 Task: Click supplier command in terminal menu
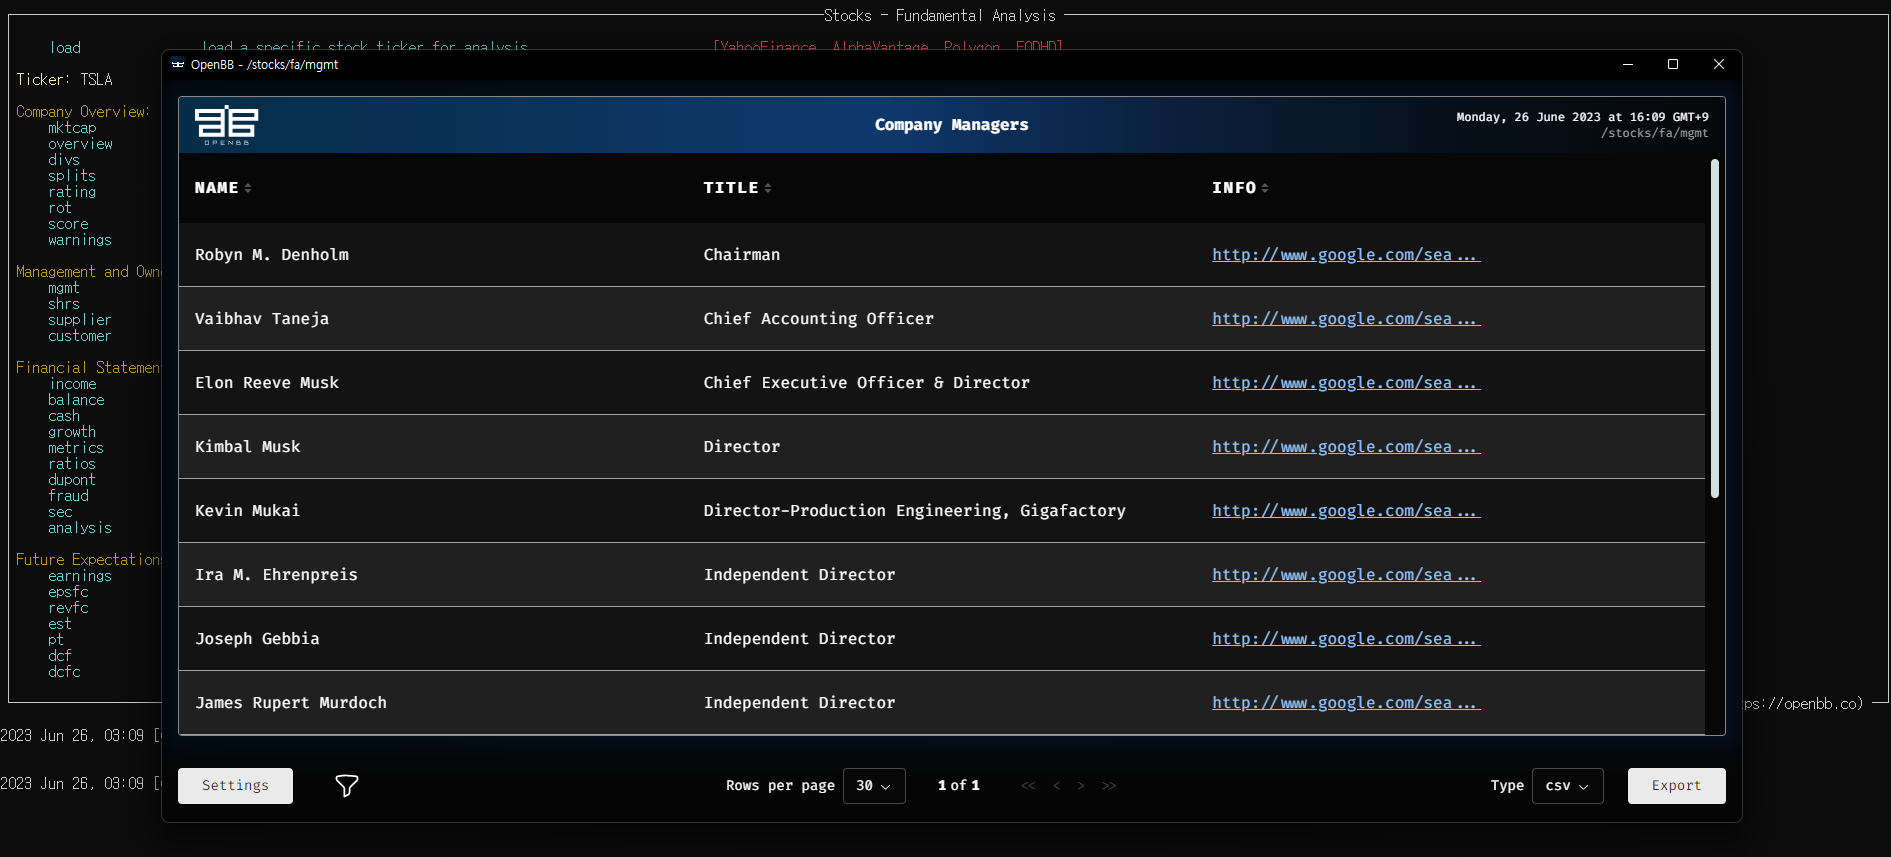[x=80, y=320]
